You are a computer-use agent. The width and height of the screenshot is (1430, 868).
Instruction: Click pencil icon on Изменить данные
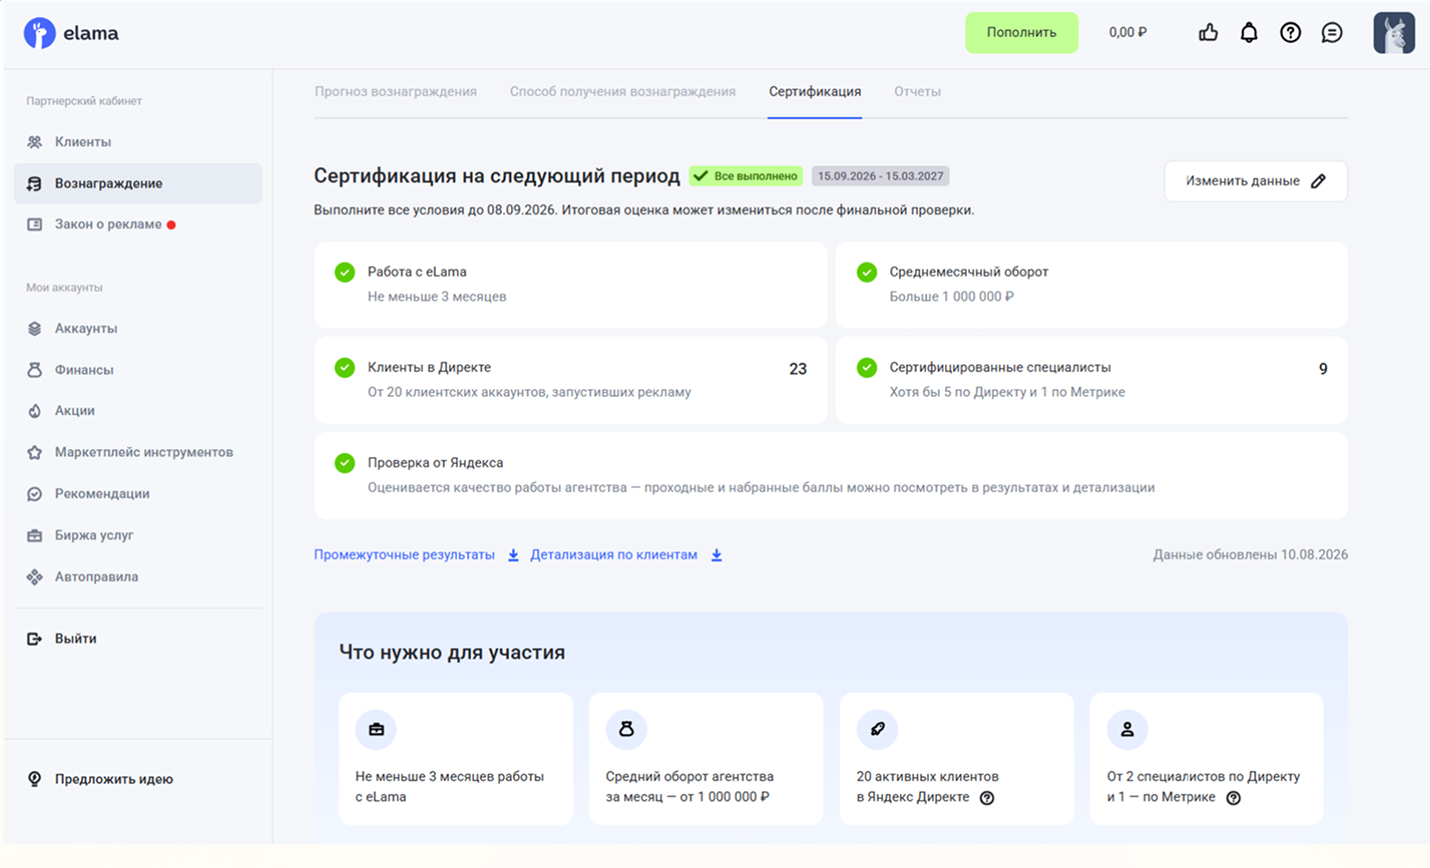pyautogui.click(x=1318, y=181)
